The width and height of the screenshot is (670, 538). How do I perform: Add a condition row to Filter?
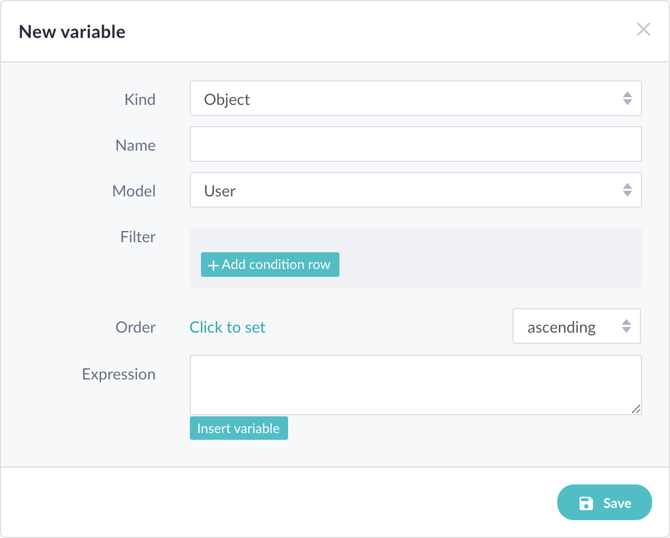(x=270, y=265)
